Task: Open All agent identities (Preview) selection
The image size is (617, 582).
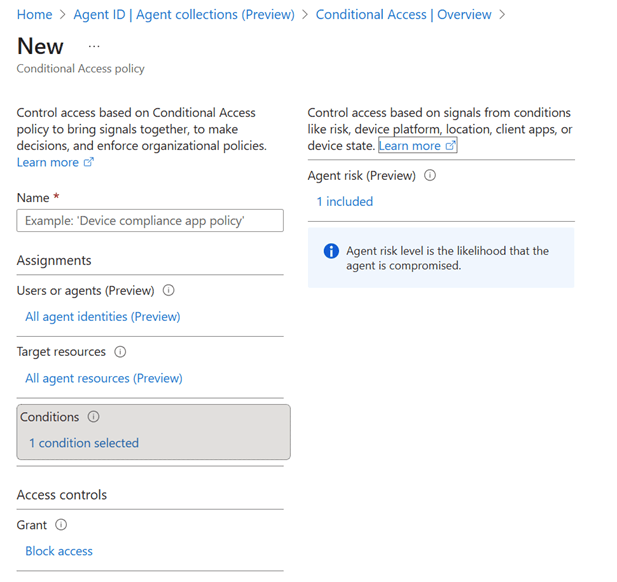Action: [x=102, y=317]
